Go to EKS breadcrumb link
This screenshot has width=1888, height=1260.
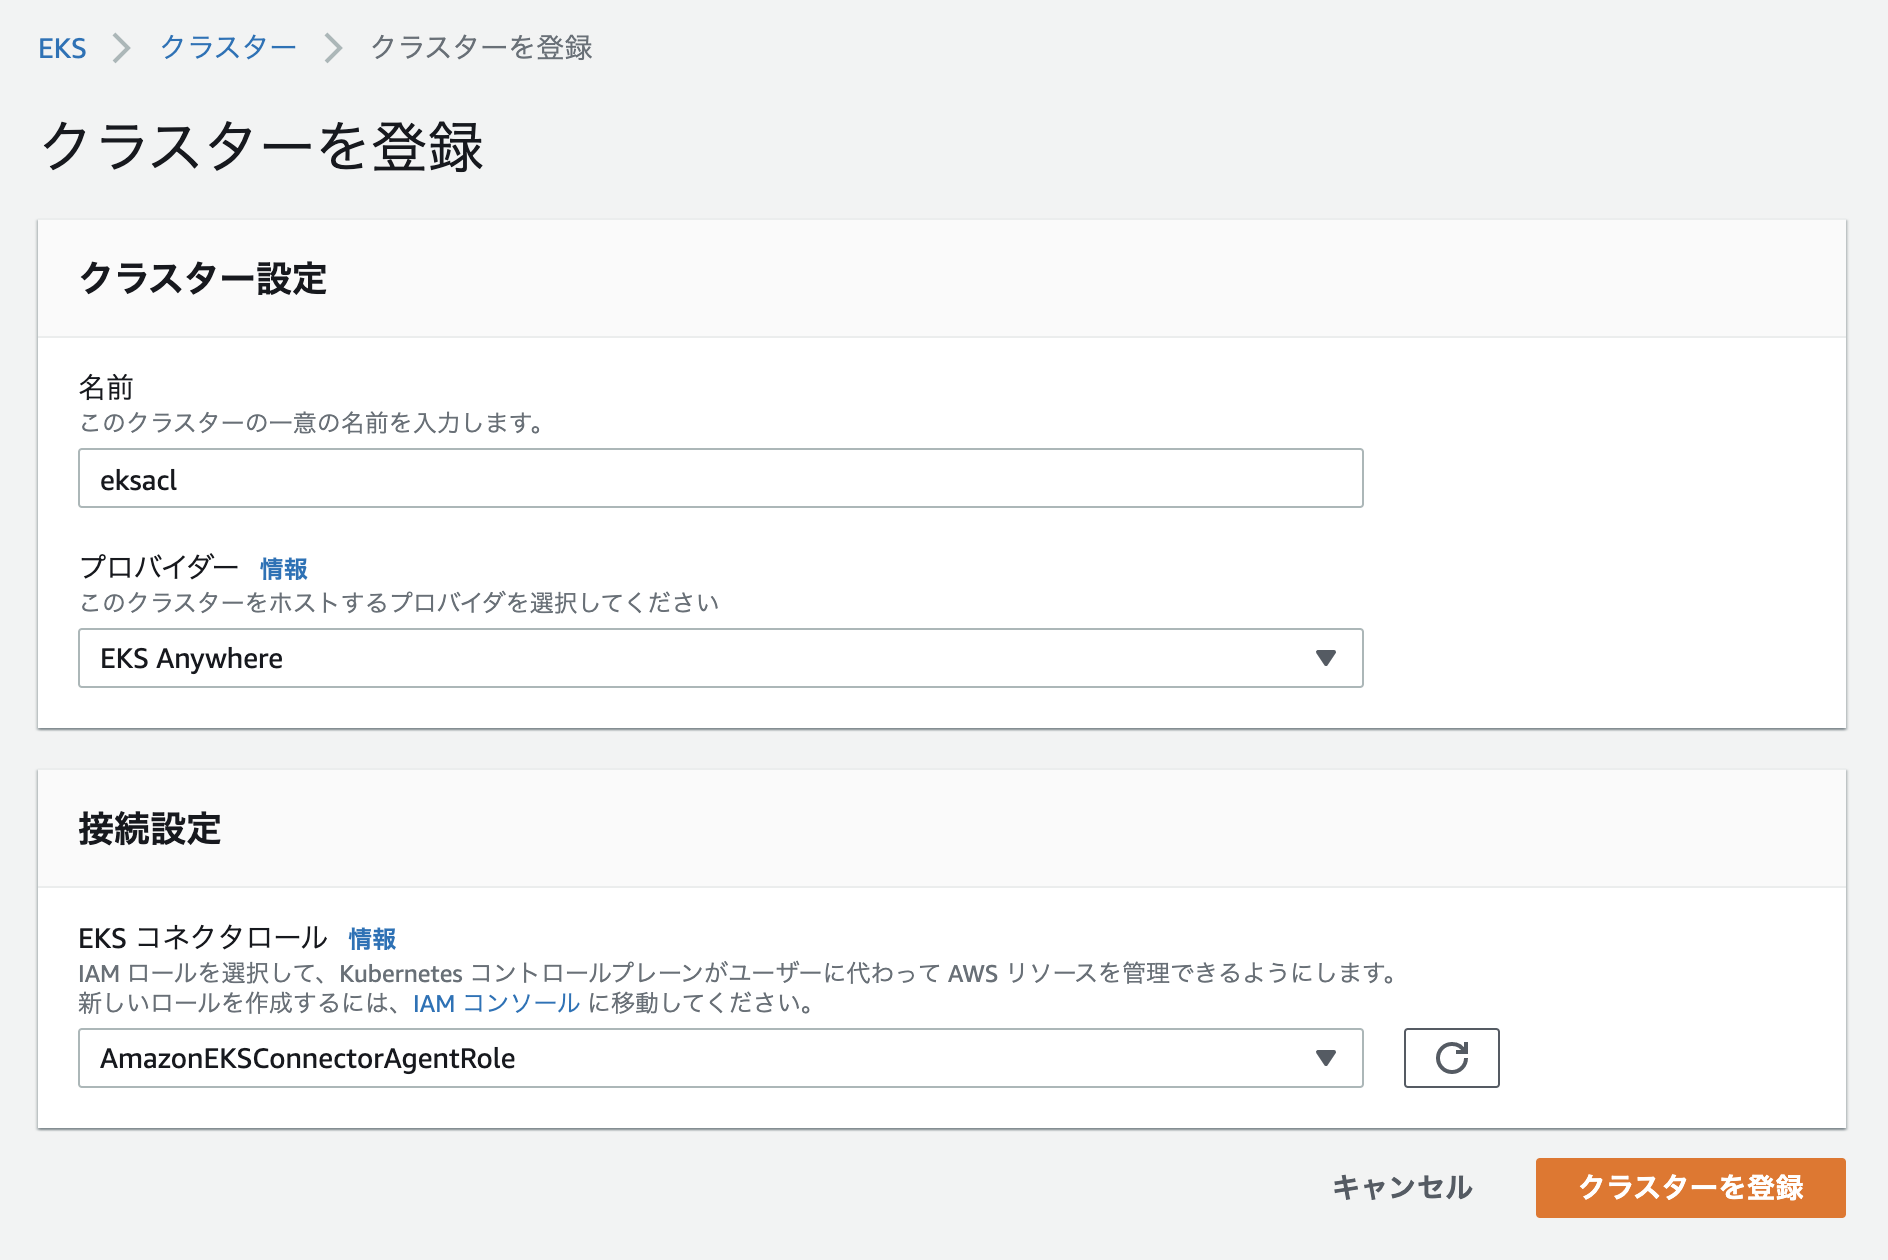point(62,48)
